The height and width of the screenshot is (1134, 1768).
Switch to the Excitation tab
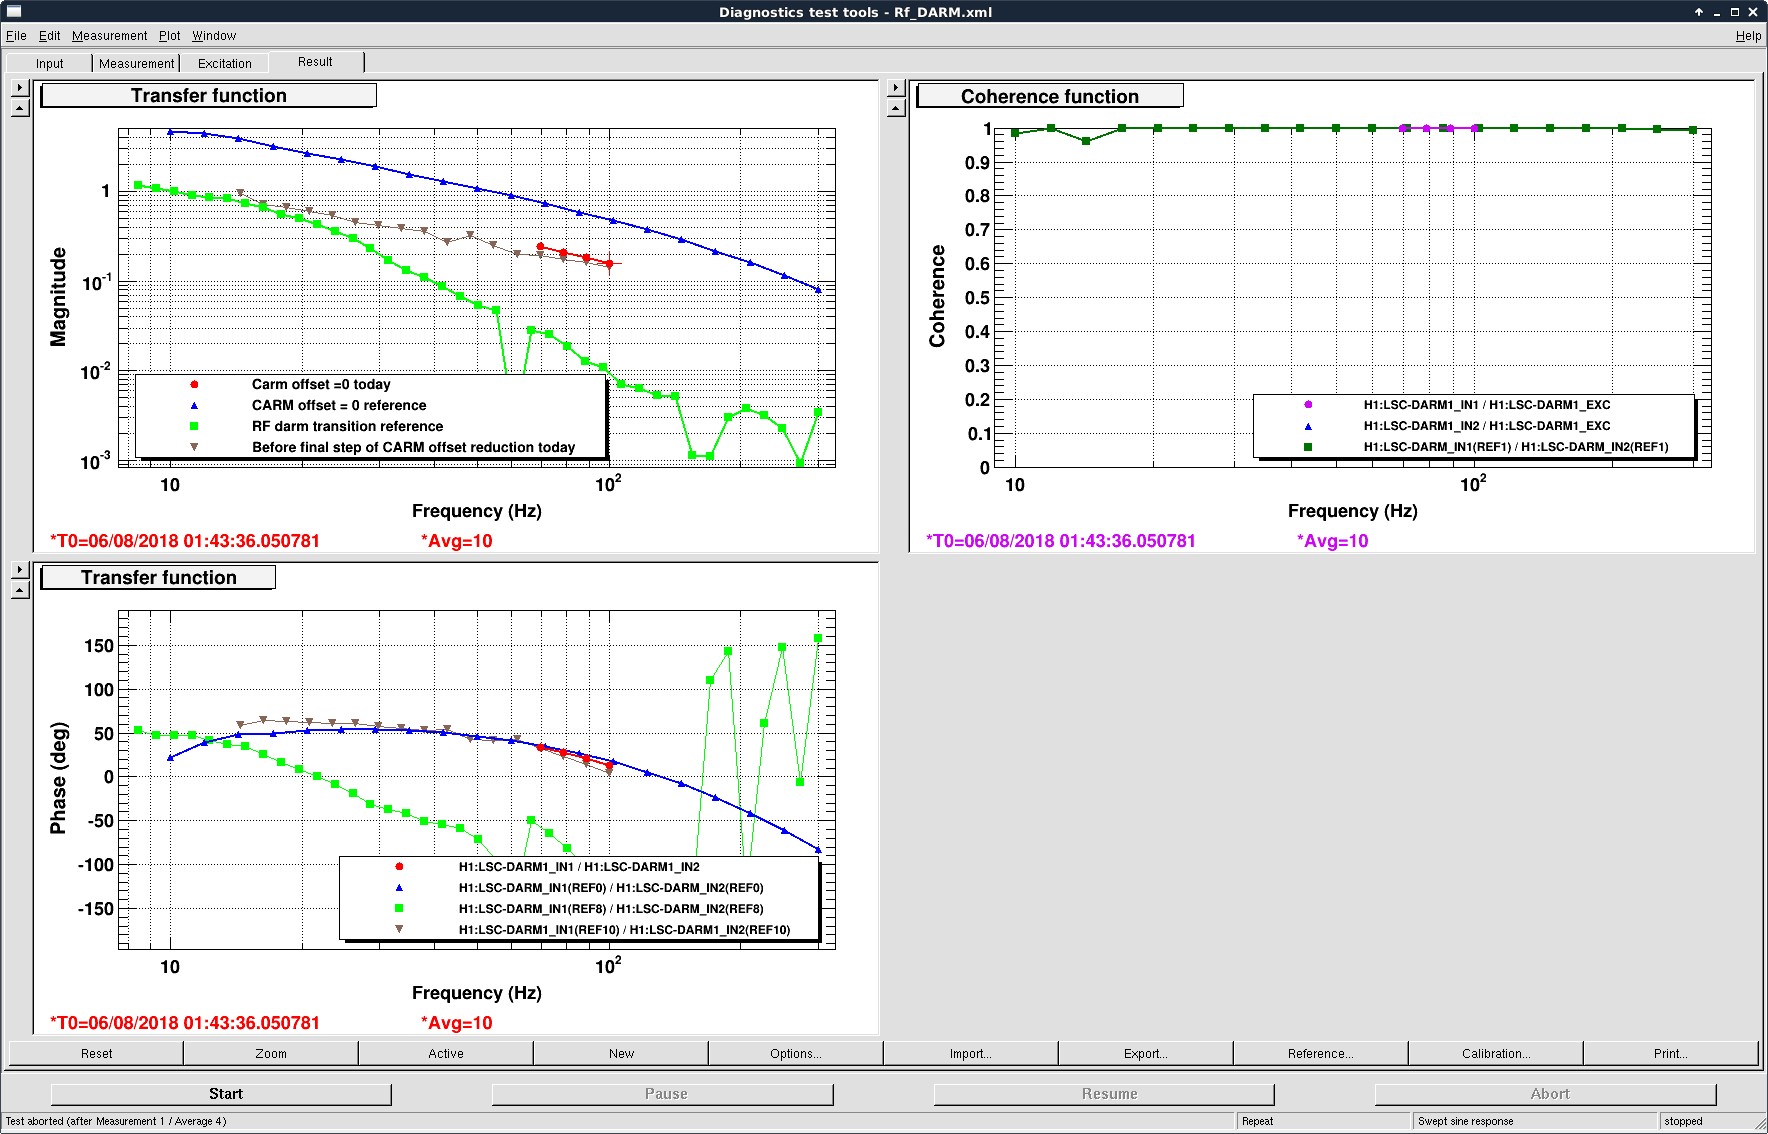click(x=224, y=63)
